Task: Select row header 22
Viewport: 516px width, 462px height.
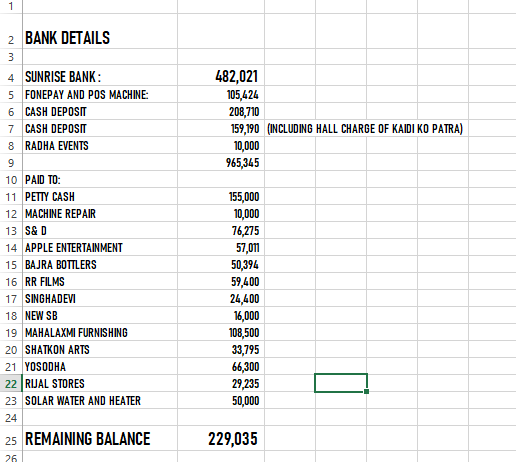Action: pos(11,383)
